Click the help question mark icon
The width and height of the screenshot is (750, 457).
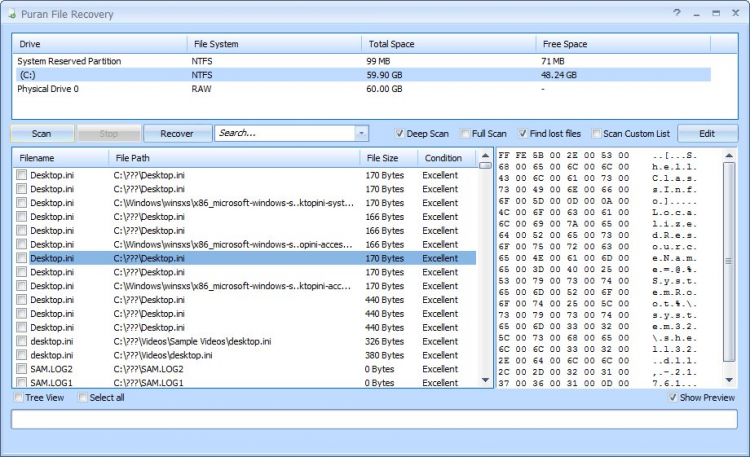click(x=677, y=14)
